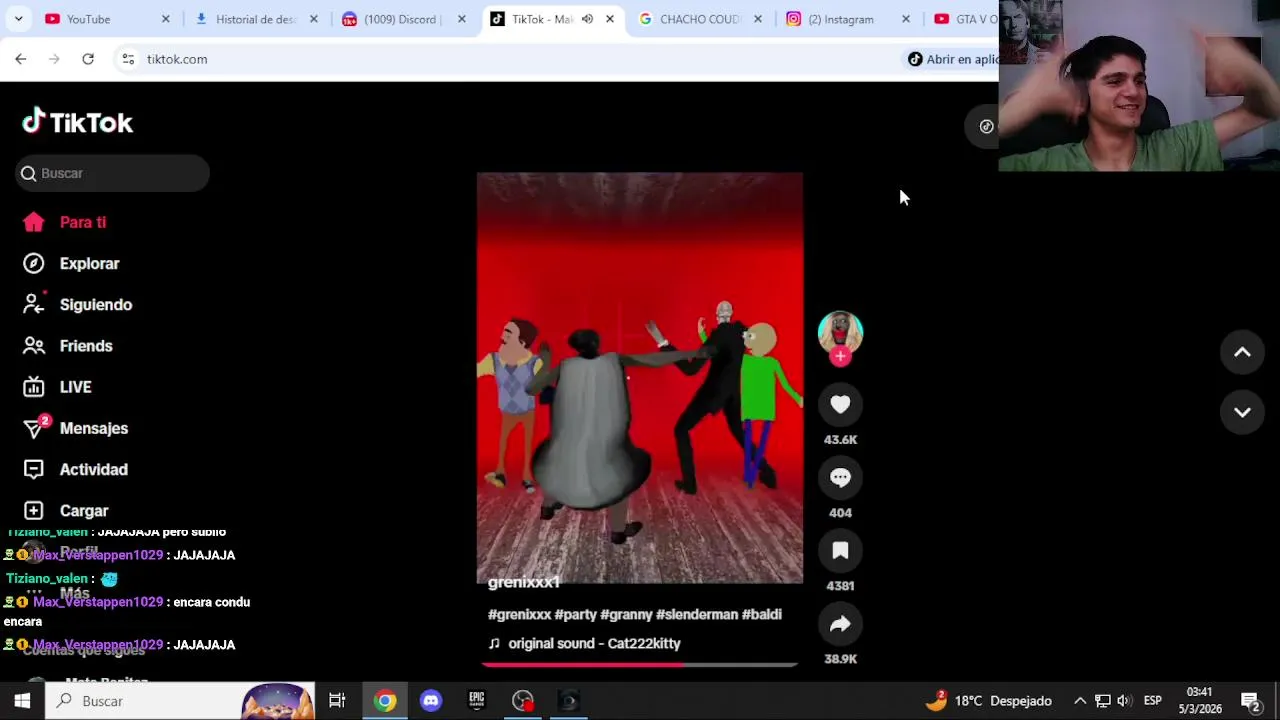
Task: Open the Para ti home feed
Action: click(65, 222)
